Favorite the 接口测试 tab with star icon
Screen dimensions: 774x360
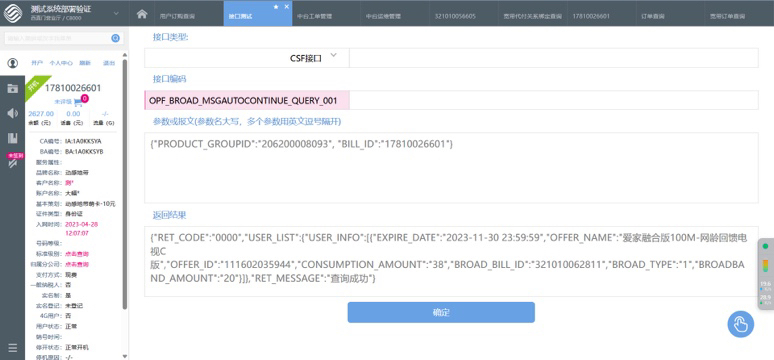[276, 7]
